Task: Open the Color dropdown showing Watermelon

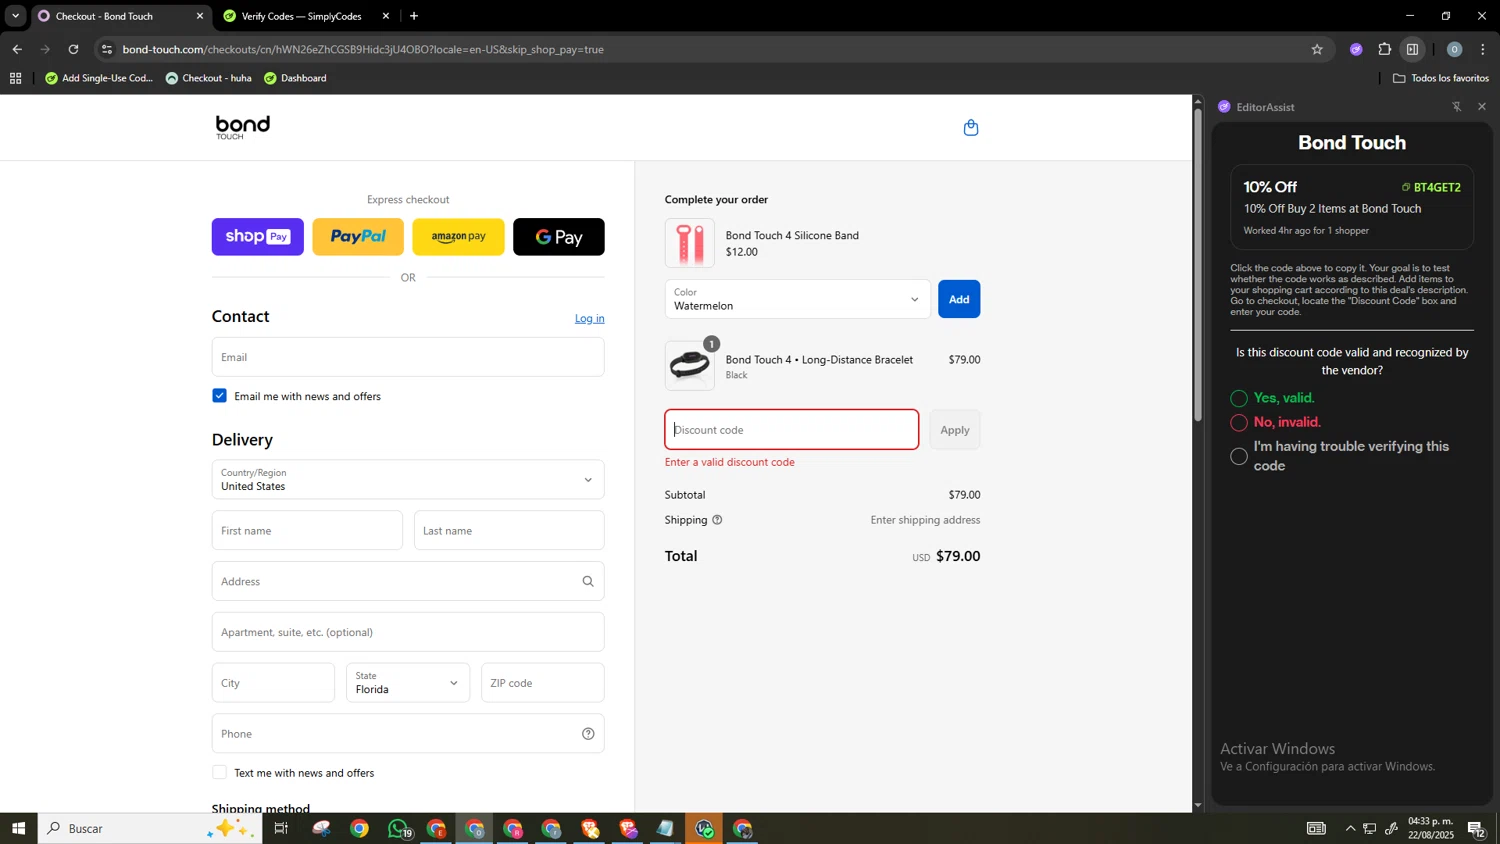Action: click(798, 299)
